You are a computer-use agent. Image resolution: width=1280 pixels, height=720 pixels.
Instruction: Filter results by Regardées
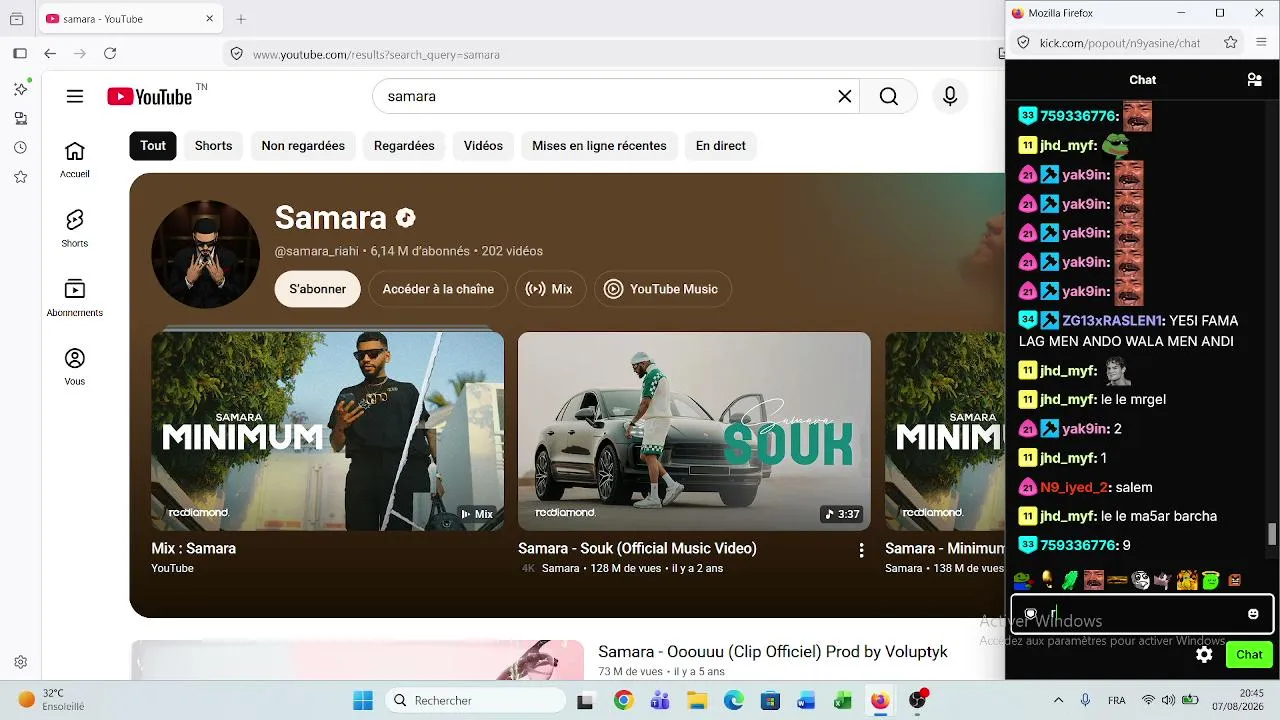click(x=404, y=146)
